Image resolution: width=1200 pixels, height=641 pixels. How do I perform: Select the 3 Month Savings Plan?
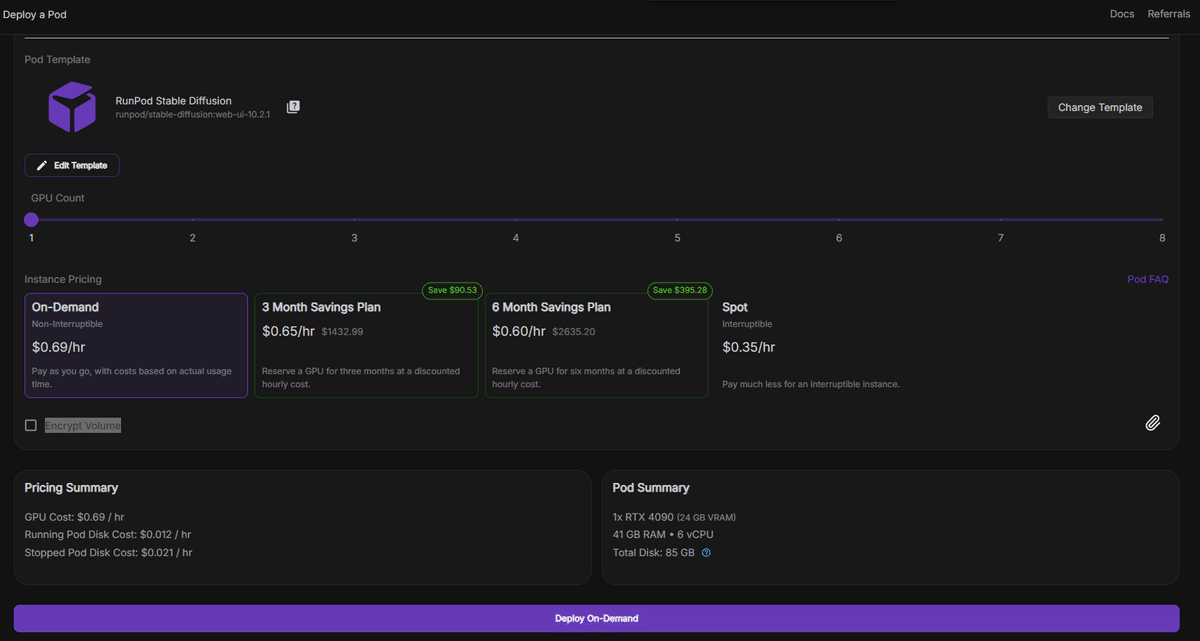366,345
